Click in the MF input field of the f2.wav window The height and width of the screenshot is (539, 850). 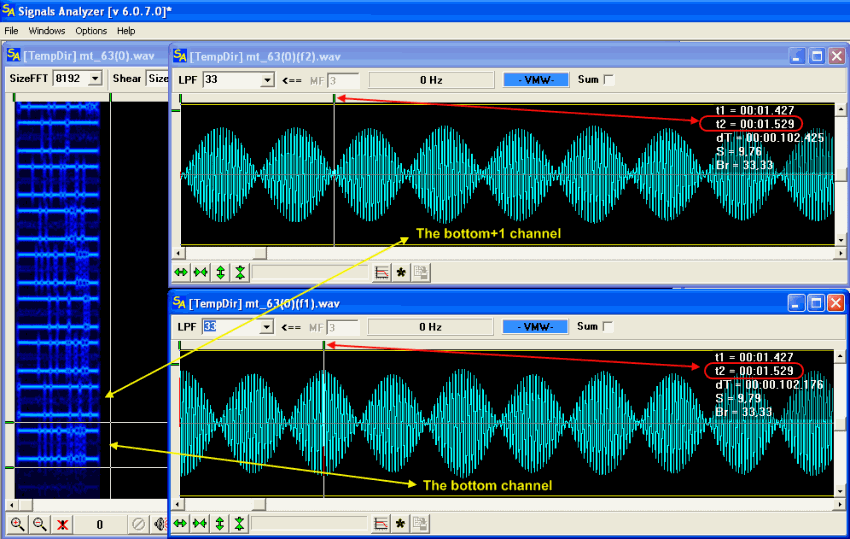coord(343,80)
